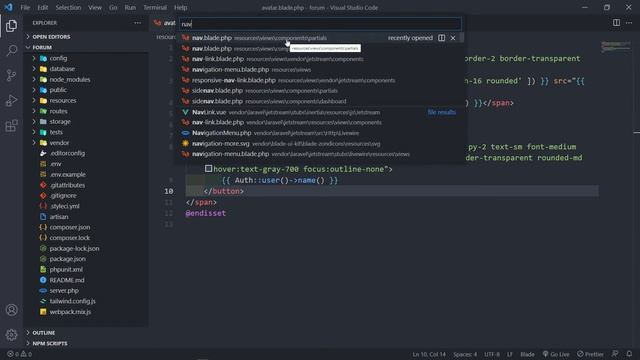Expand the Open Editors section

coord(86,37)
